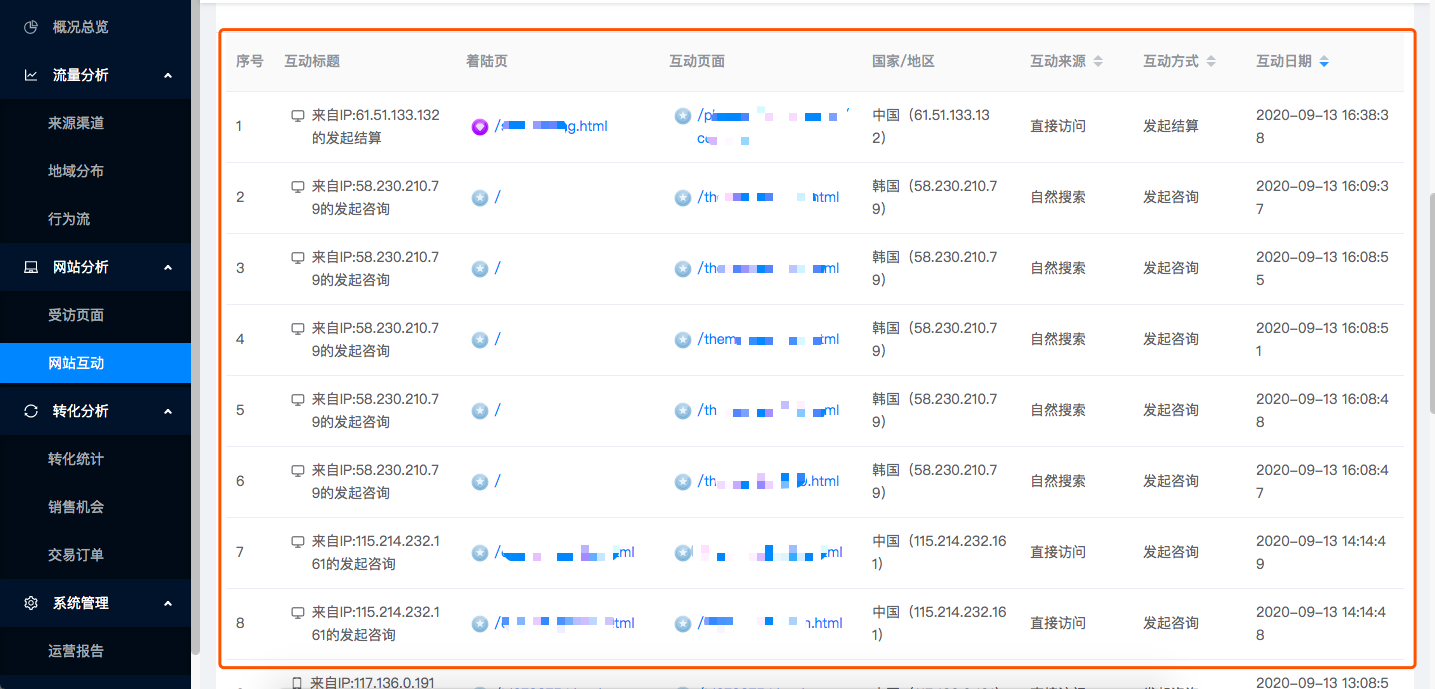Screen dimensions: 1435x689
Task: Click the 流量分析 chart icon in sidebar
Action: 31,75
